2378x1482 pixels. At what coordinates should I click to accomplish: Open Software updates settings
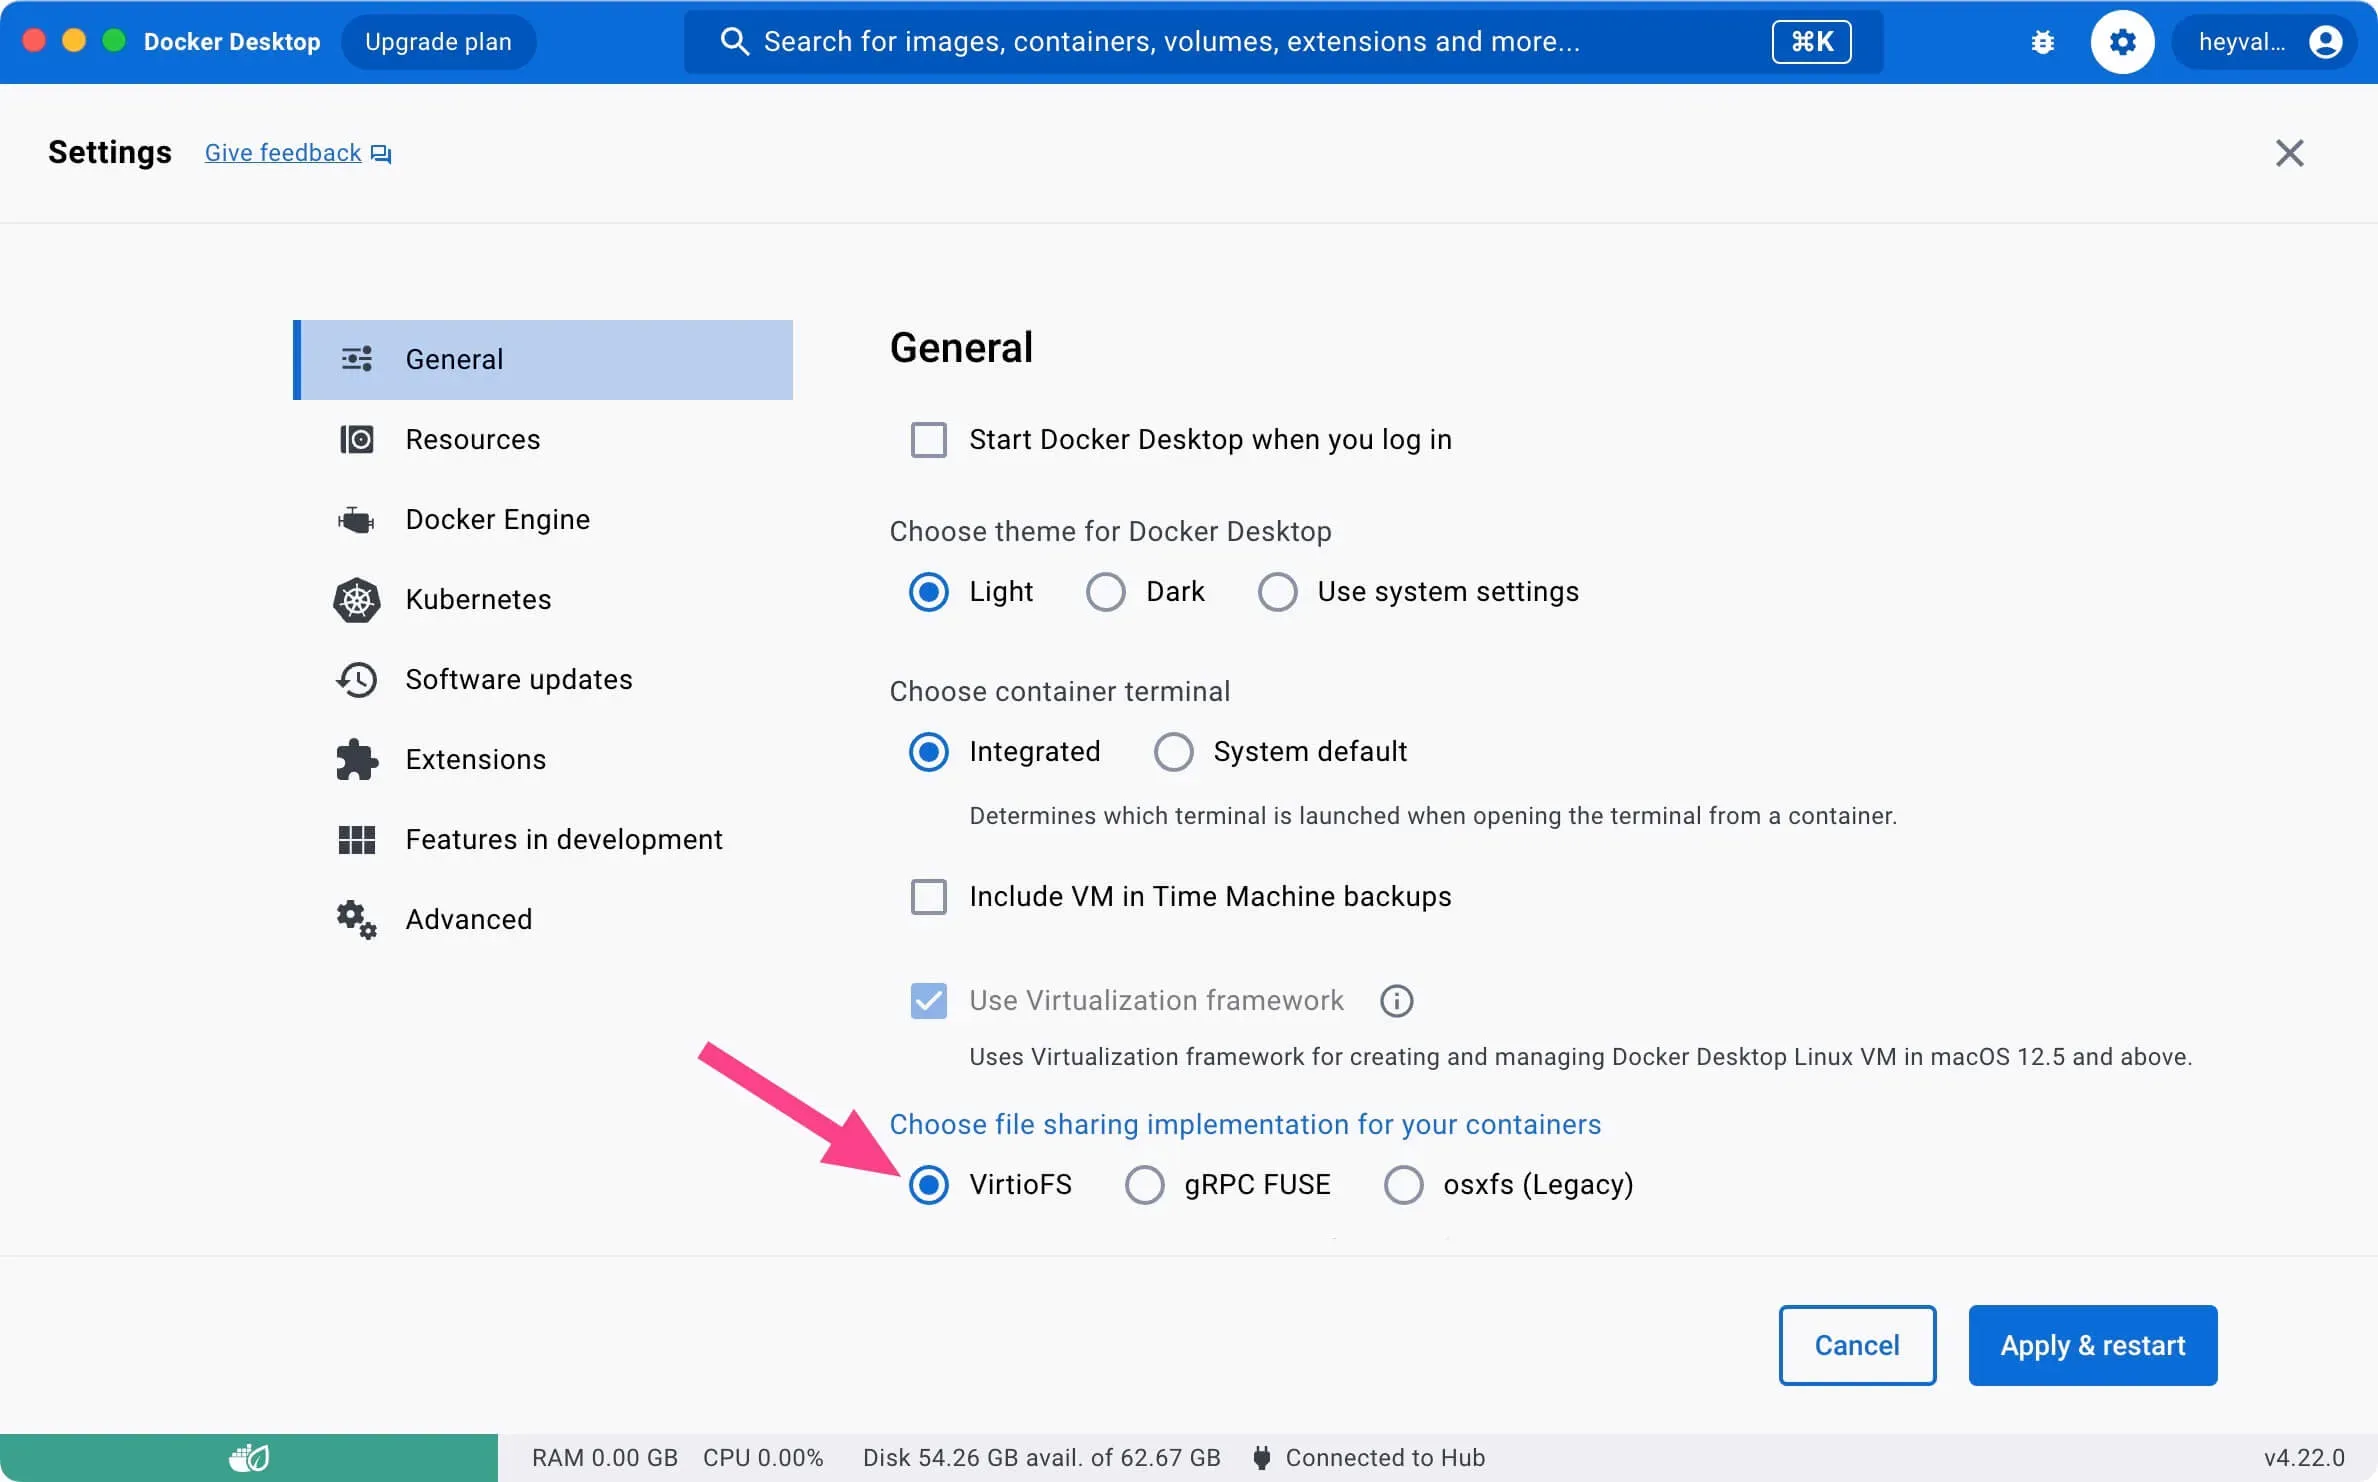pyautogui.click(x=543, y=680)
